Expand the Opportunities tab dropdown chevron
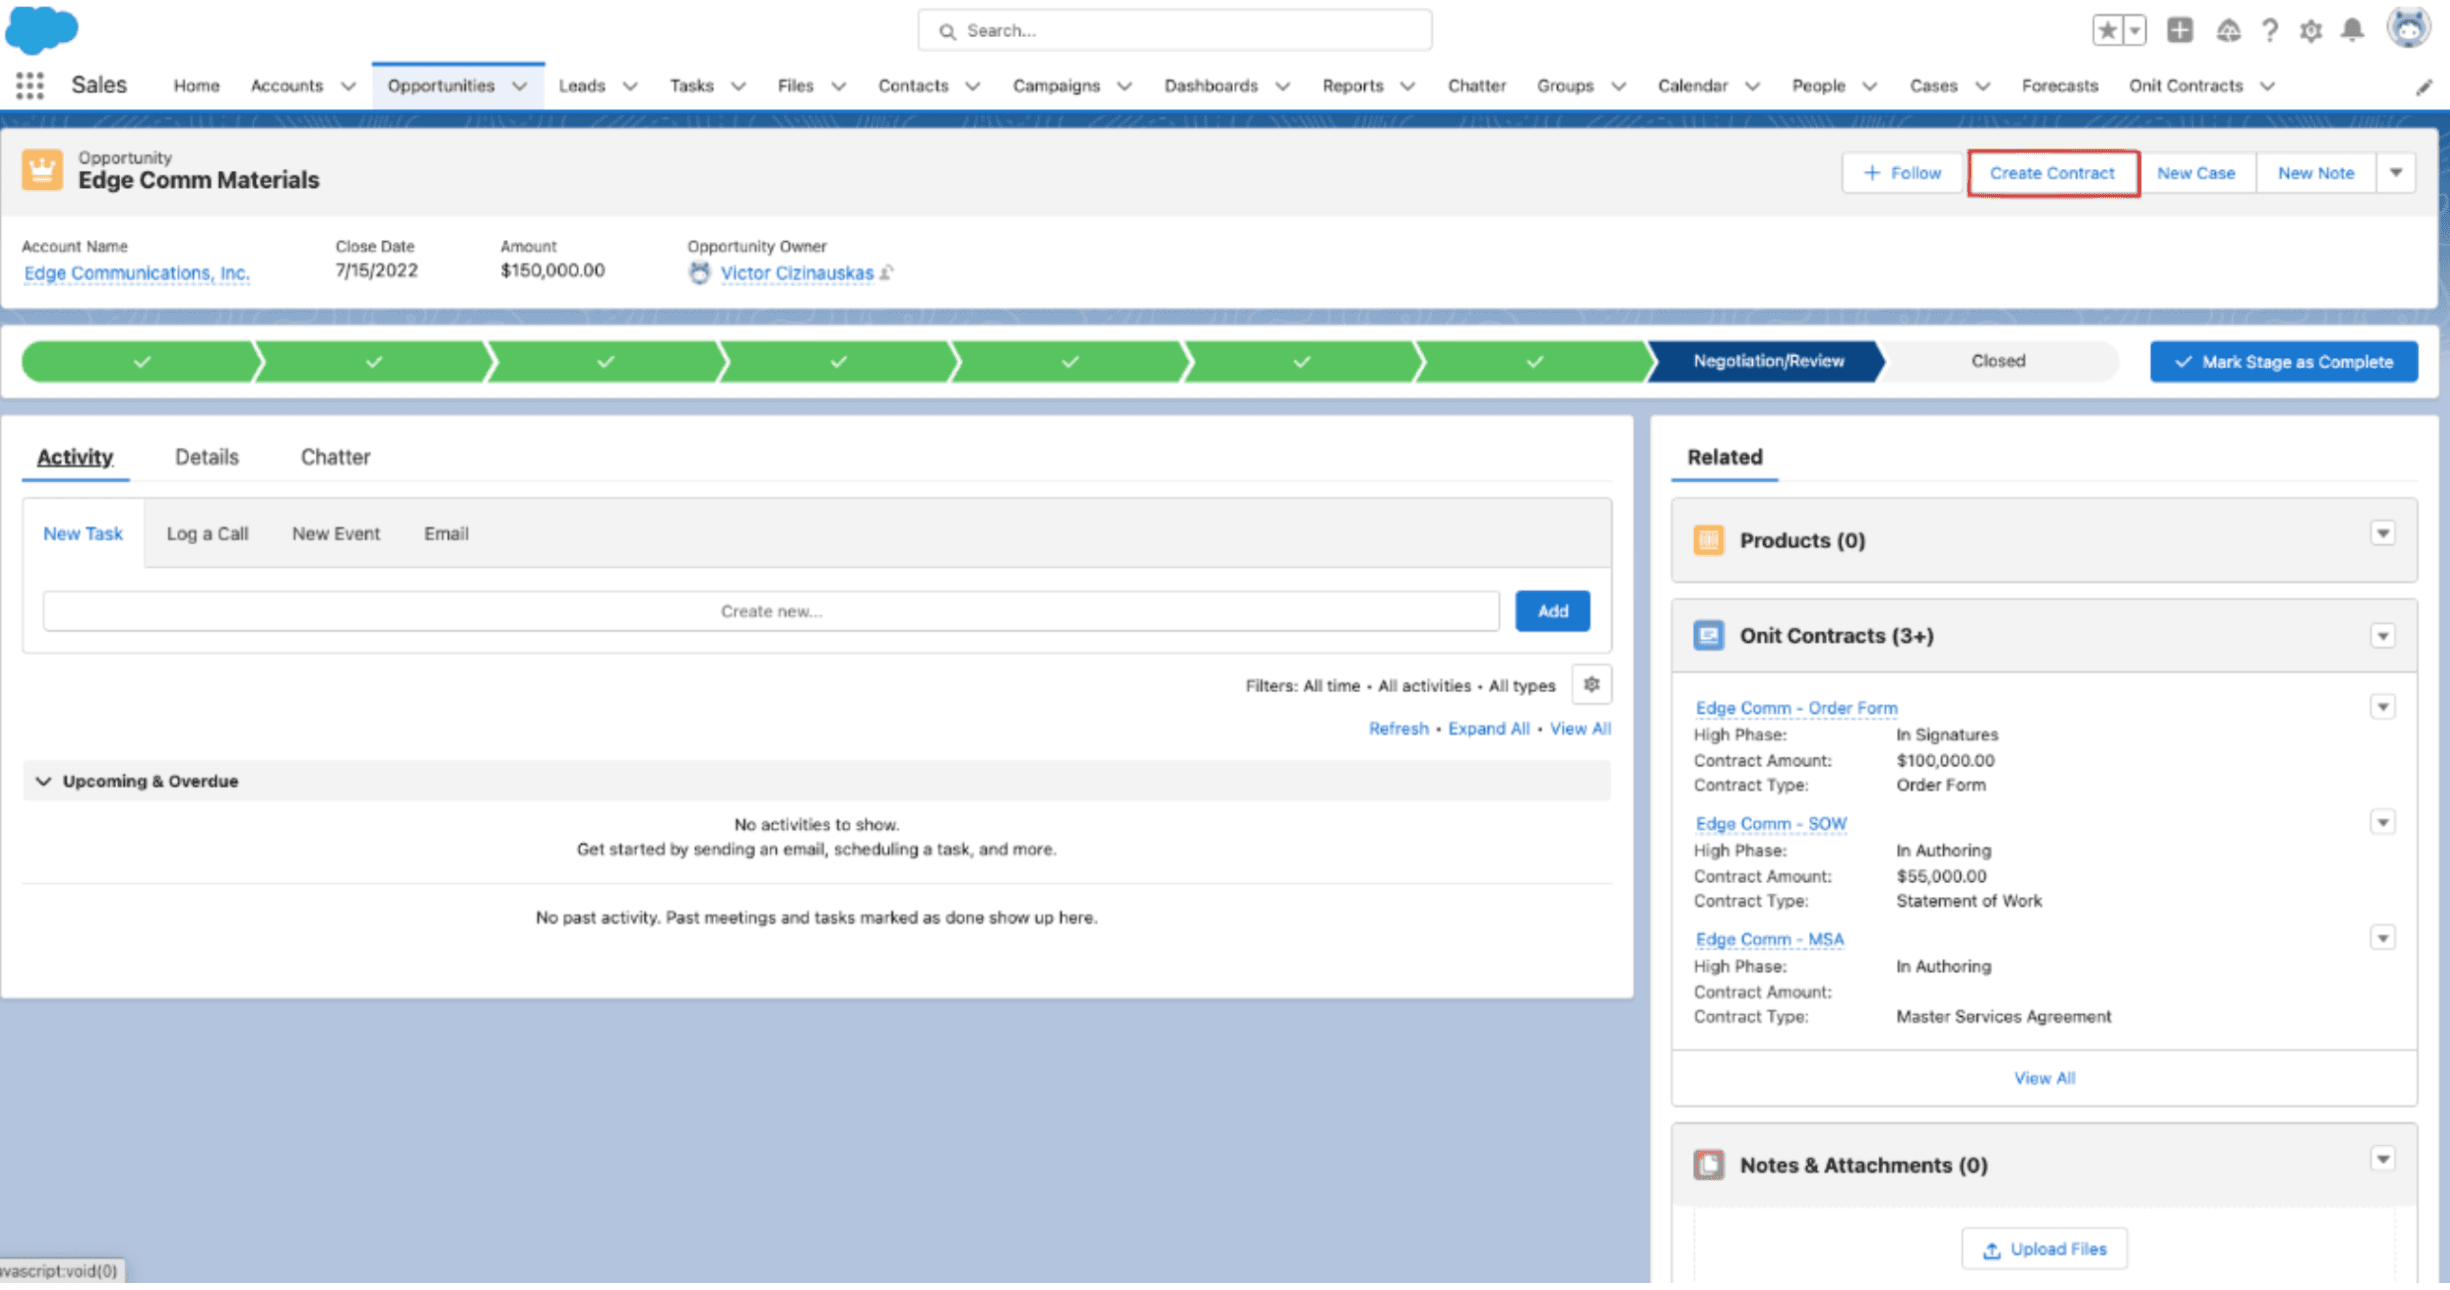Screen dimensions: 2450x1290 (x=520, y=86)
